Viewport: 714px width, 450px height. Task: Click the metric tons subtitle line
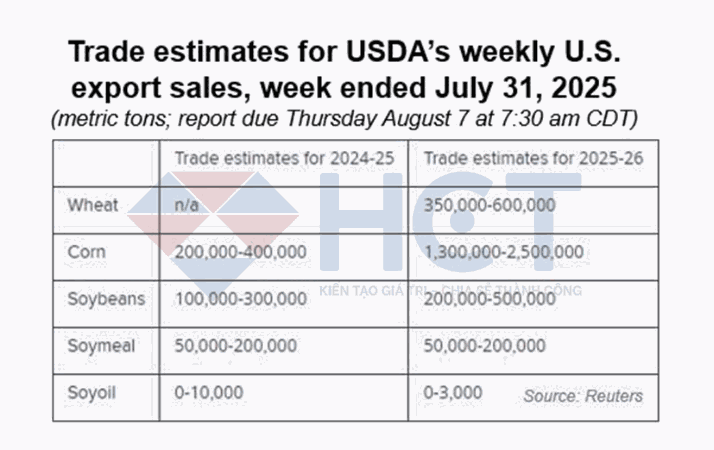click(x=357, y=119)
